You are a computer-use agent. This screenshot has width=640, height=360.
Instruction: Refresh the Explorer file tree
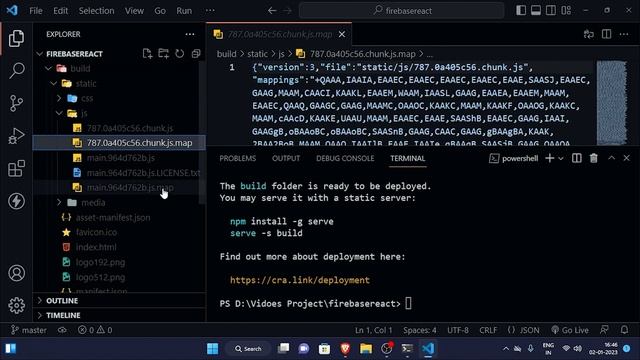180,53
